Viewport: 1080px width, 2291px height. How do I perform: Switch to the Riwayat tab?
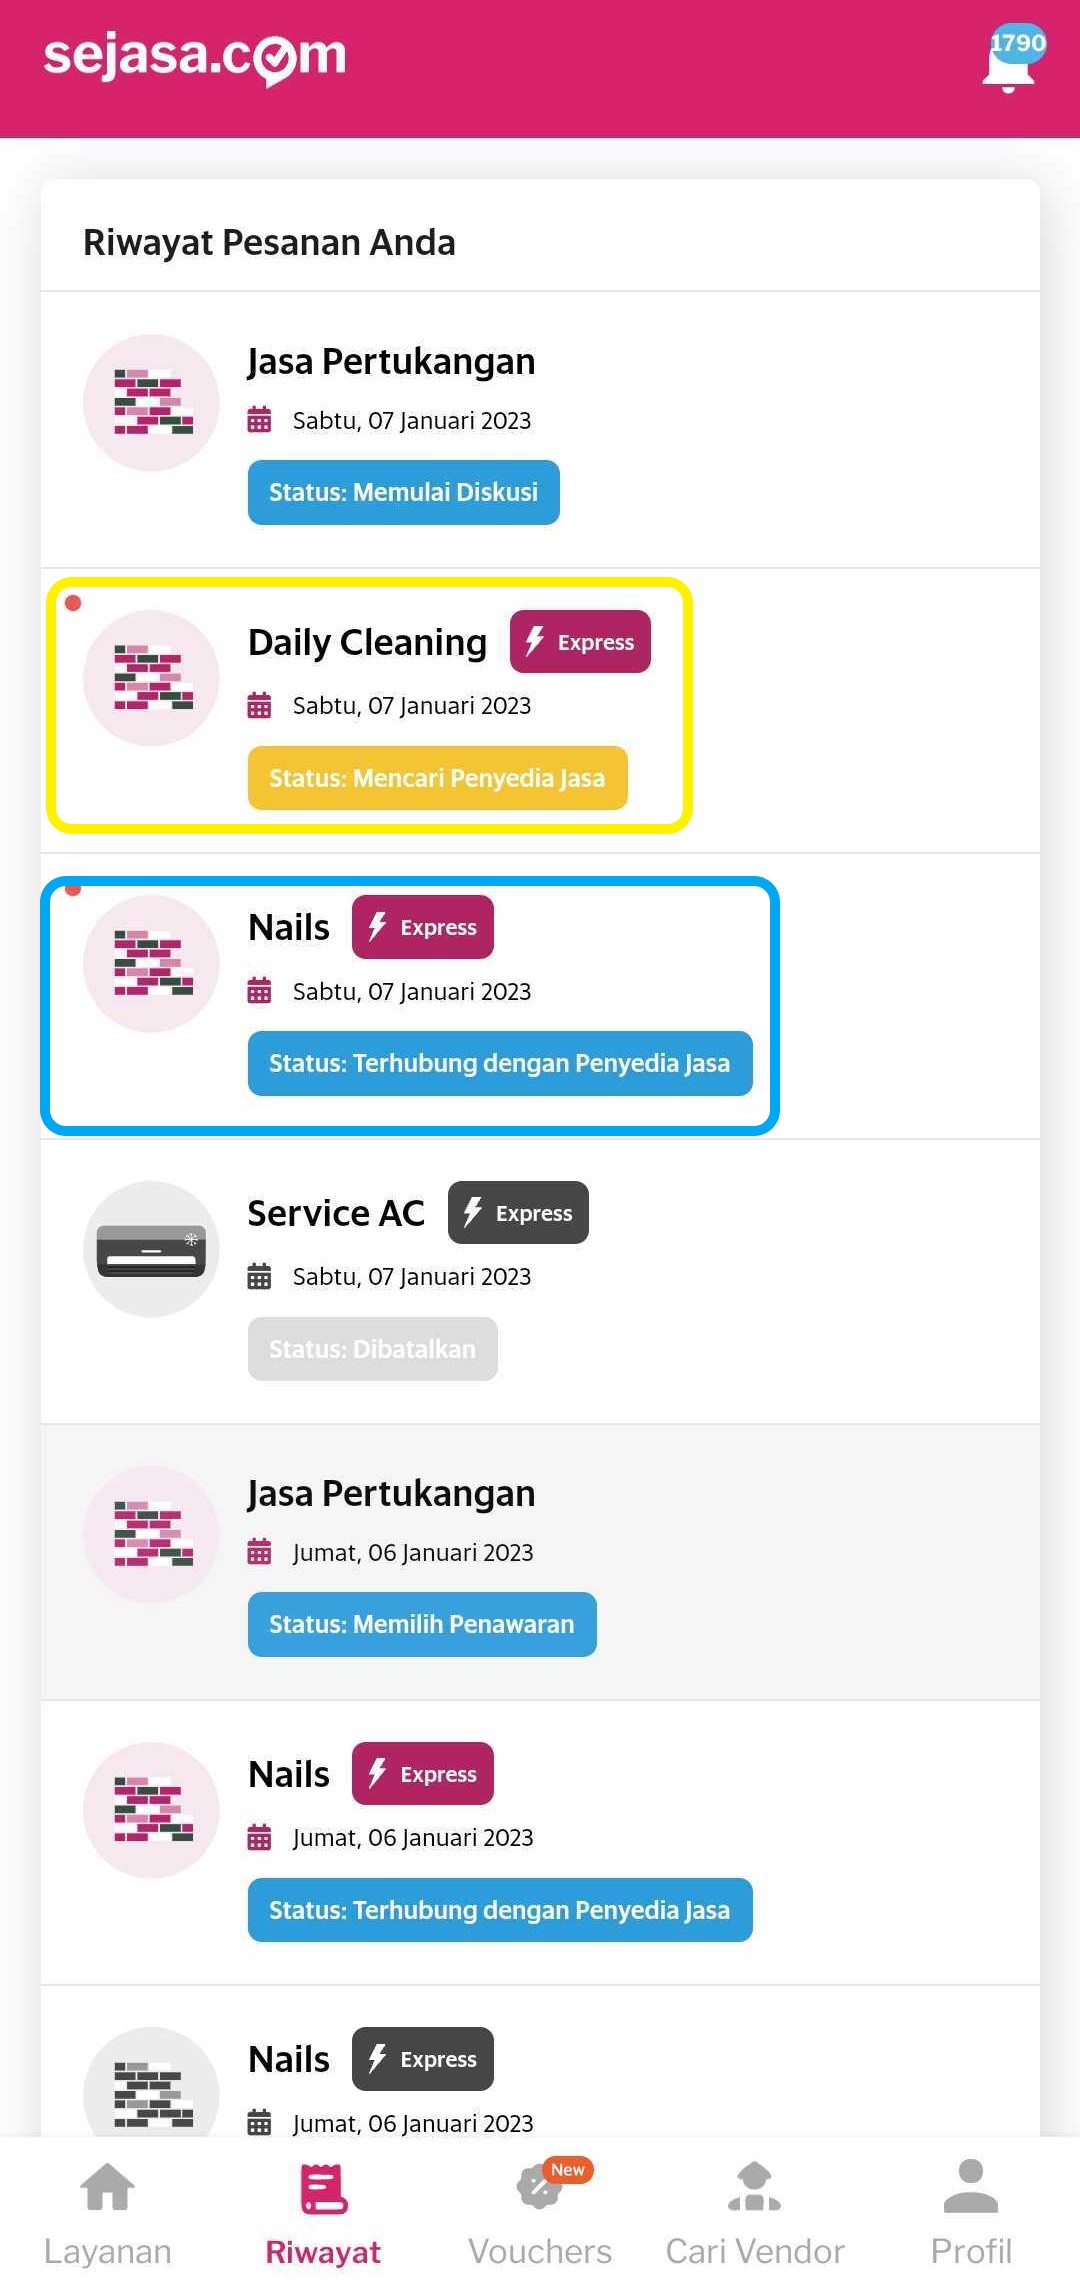click(323, 2211)
